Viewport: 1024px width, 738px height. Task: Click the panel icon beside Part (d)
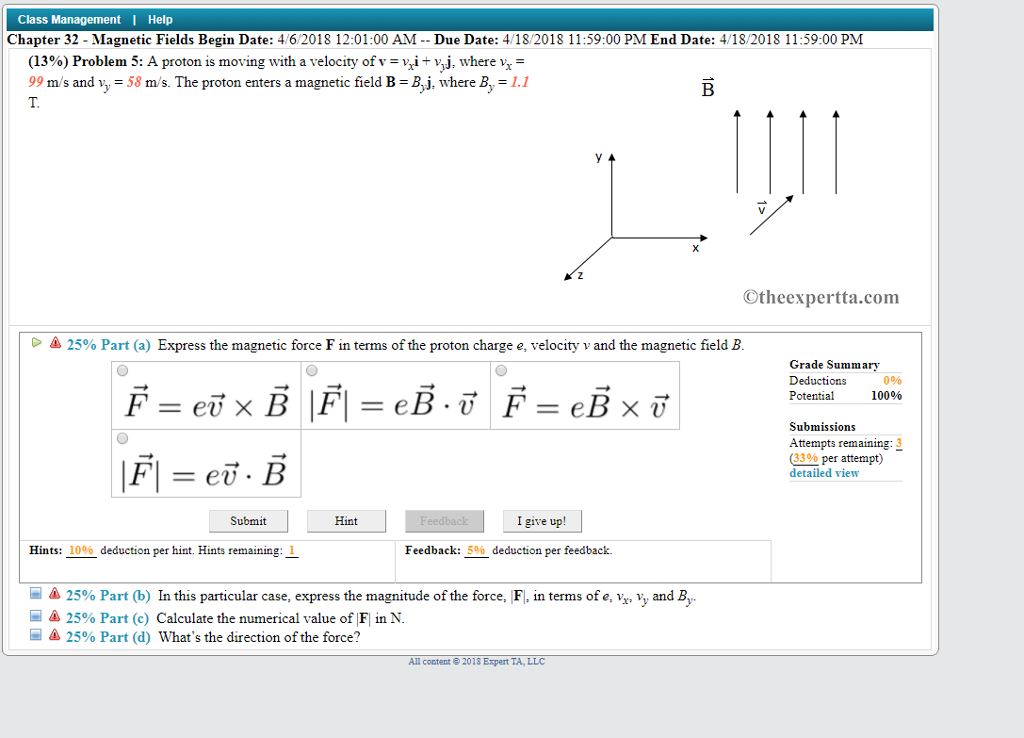tap(35, 635)
